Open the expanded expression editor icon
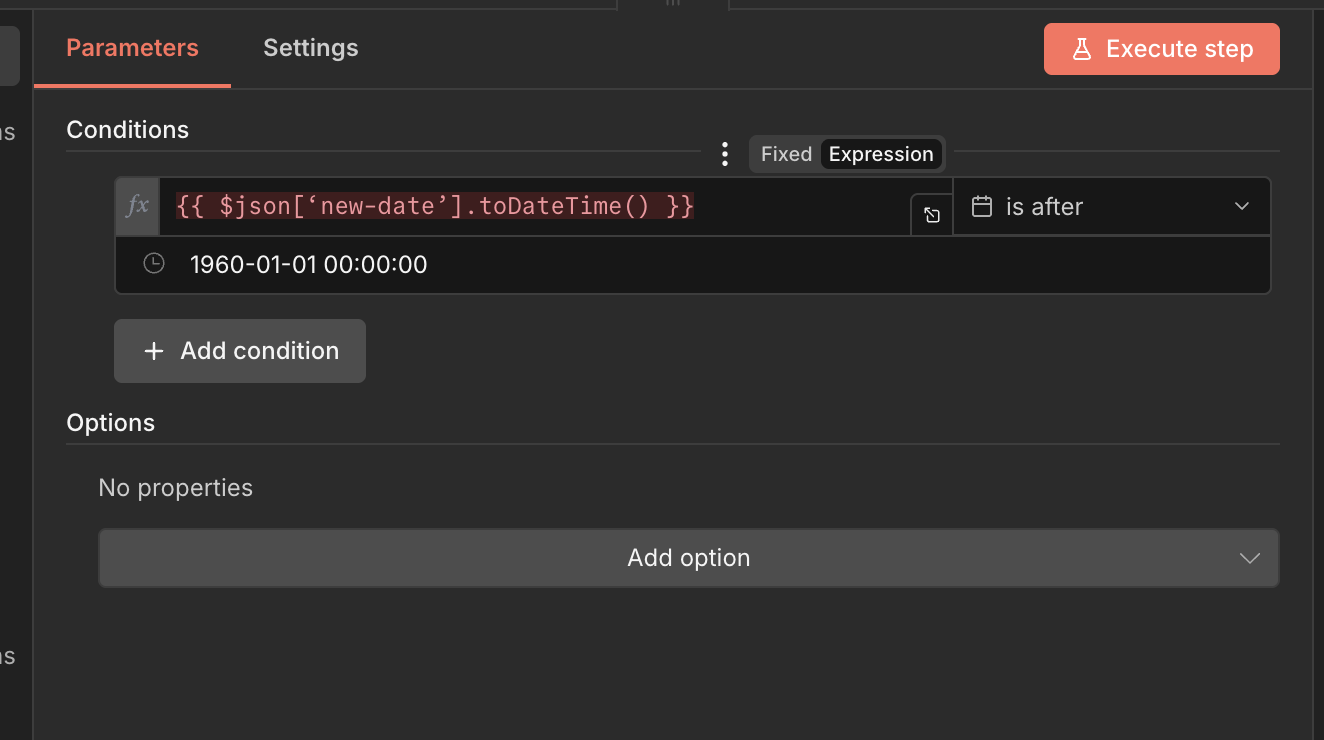Viewport: 1324px width, 740px height. (932, 215)
